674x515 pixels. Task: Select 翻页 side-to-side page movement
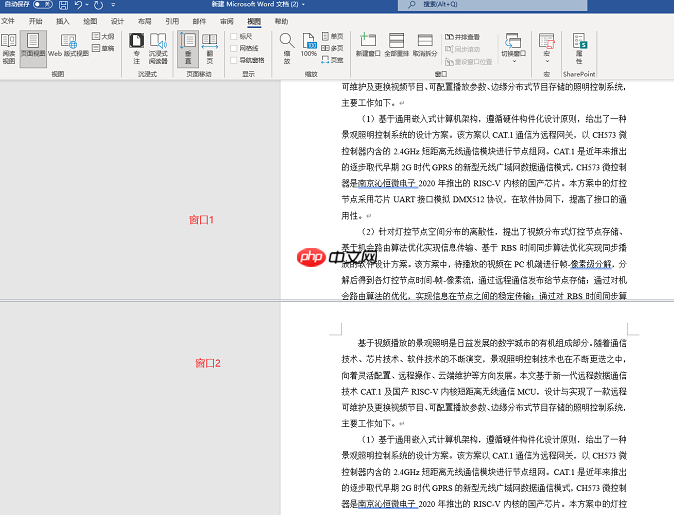[x=210, y=48]
